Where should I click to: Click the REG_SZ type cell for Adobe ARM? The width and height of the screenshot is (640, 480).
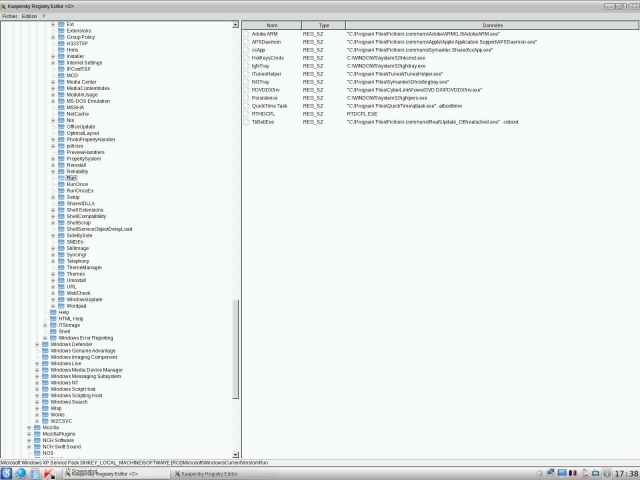313,34
